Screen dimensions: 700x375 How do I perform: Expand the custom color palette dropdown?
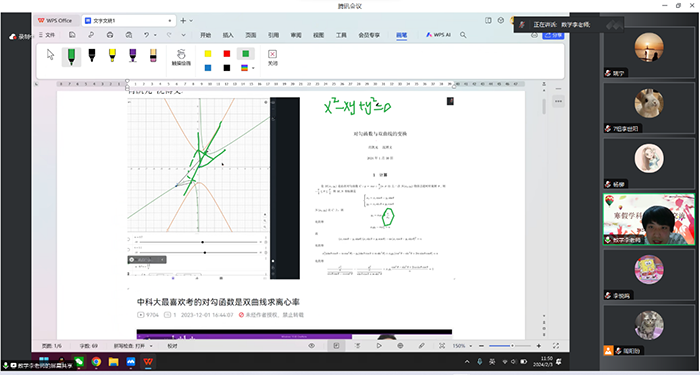coord(254,68)
